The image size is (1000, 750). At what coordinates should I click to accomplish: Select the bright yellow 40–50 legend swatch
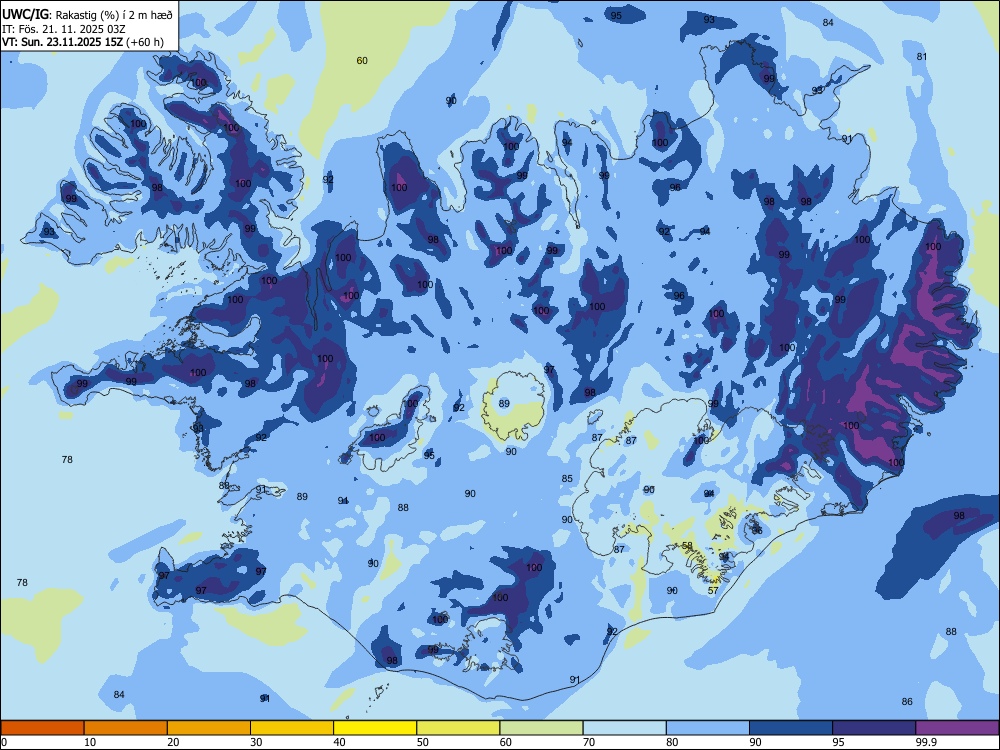coord(375,728)
